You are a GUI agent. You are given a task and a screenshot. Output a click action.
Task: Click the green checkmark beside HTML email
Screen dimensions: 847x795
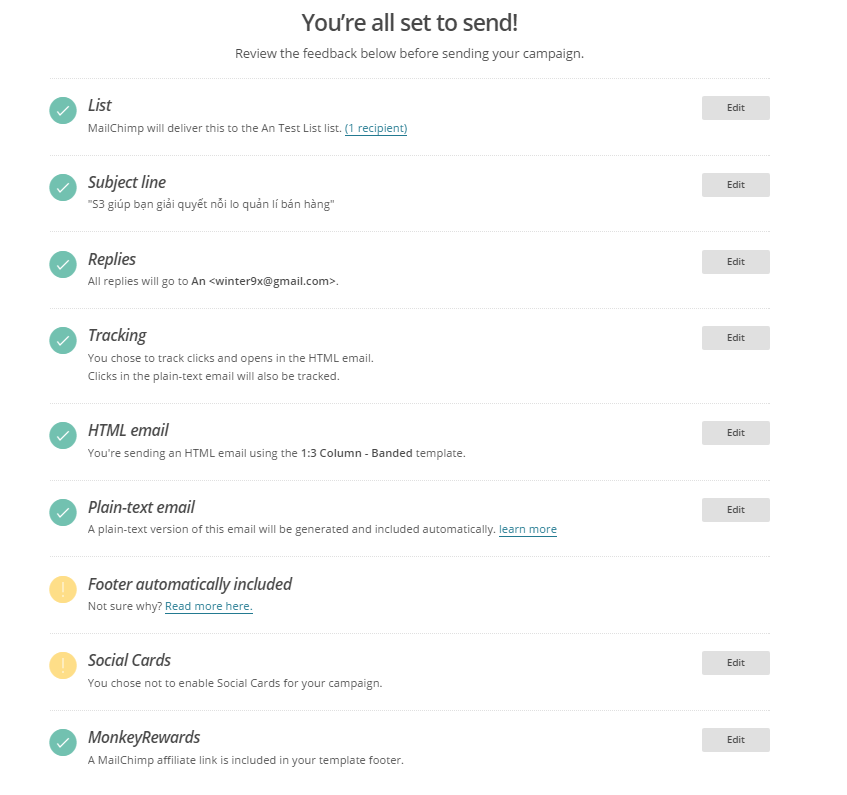pos(63,436)
